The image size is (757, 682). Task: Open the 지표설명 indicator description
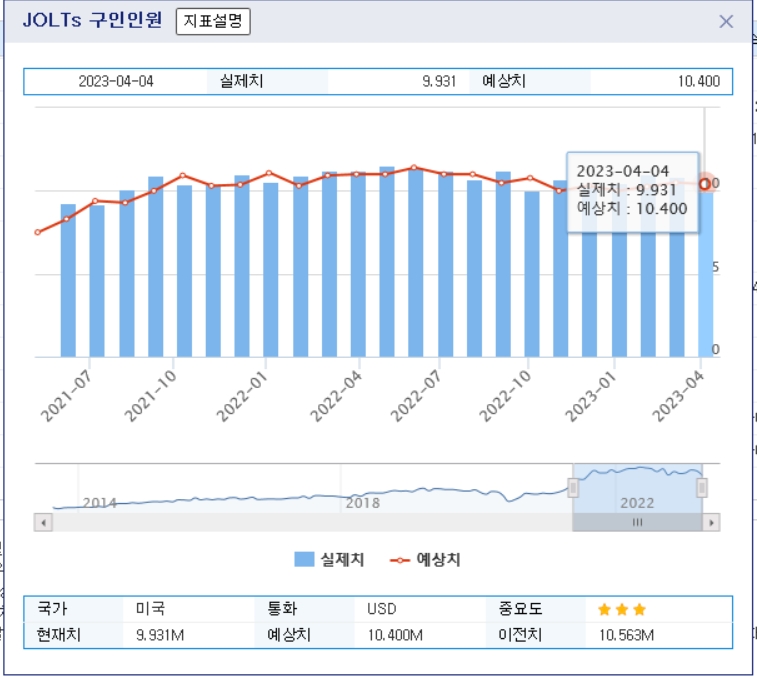coord(213,21)
